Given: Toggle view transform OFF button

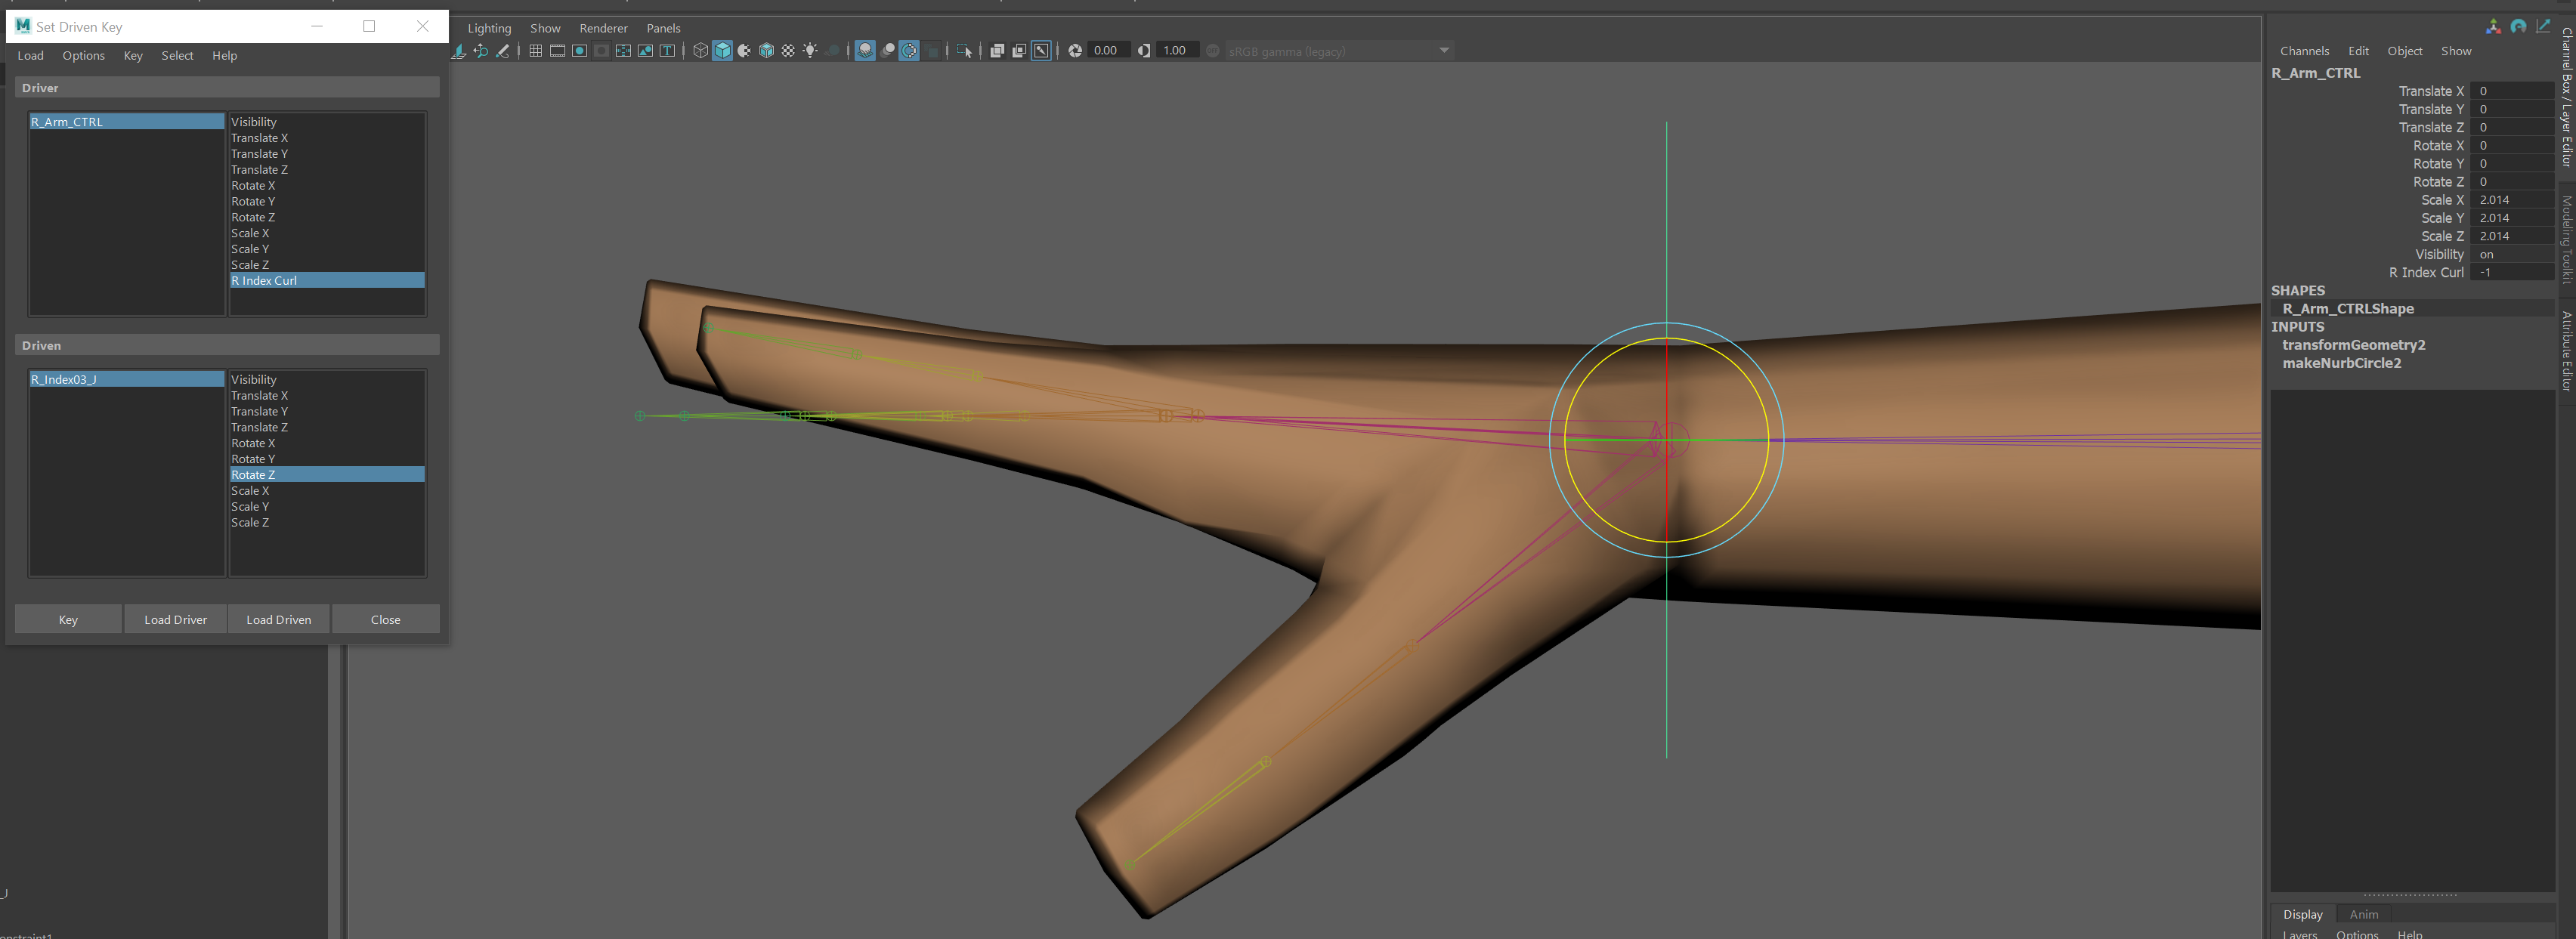Looking at the screenshot, I should coord(1212,51).
